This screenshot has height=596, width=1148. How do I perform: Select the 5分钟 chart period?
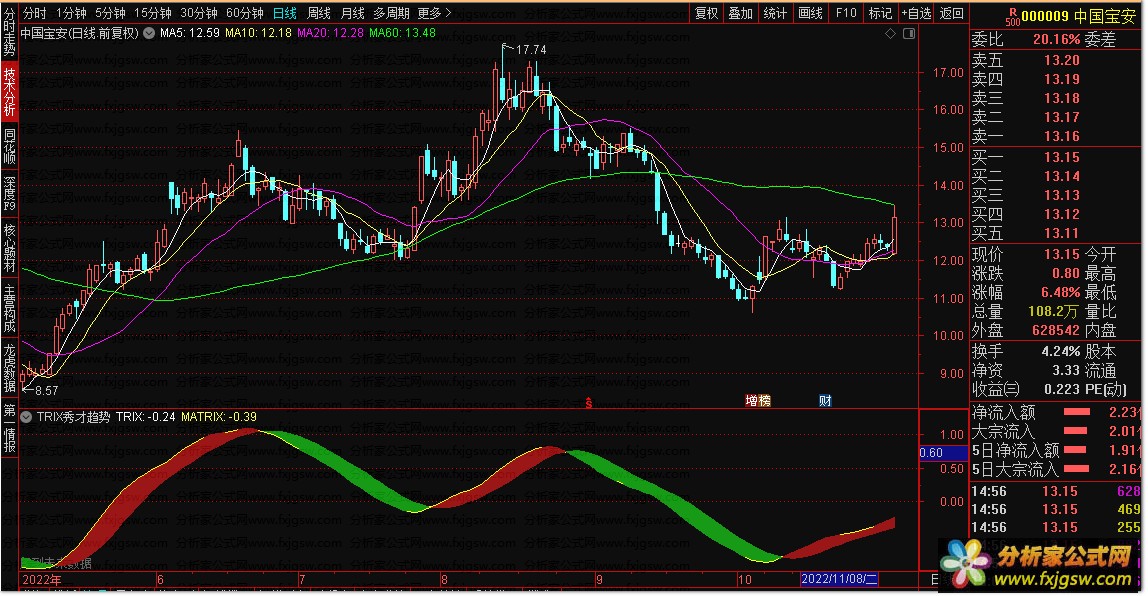point(110,13)
